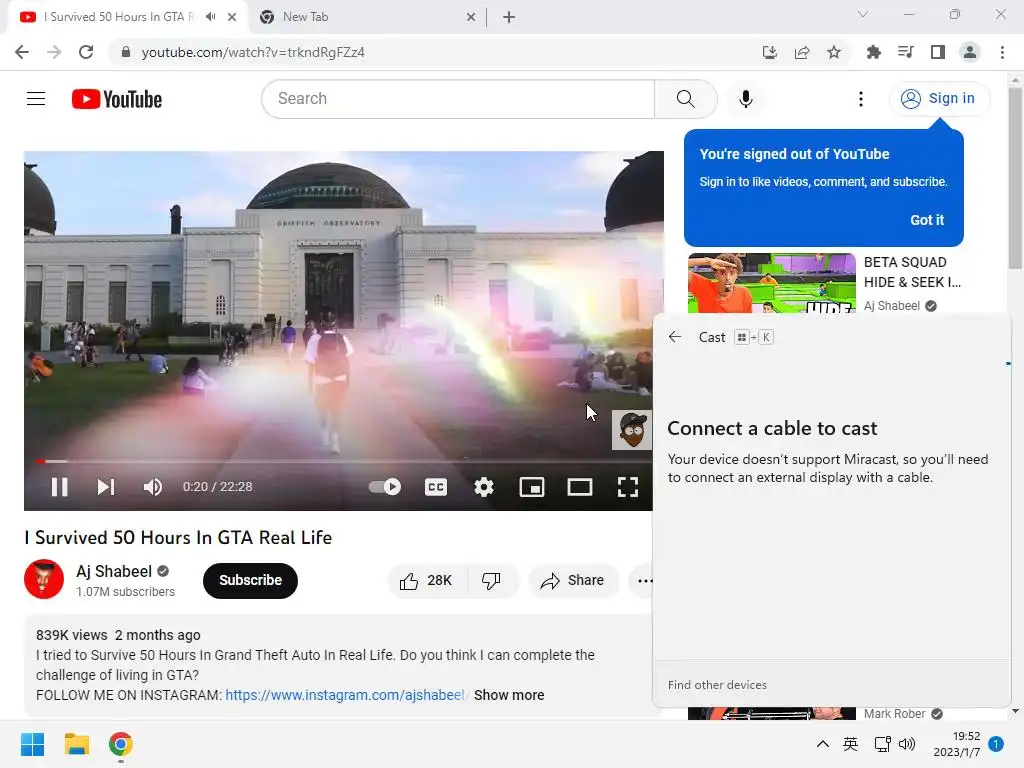Screen dimensions: 1024x768
Task: Open Windows Start menu
Action: coord(33,744)
